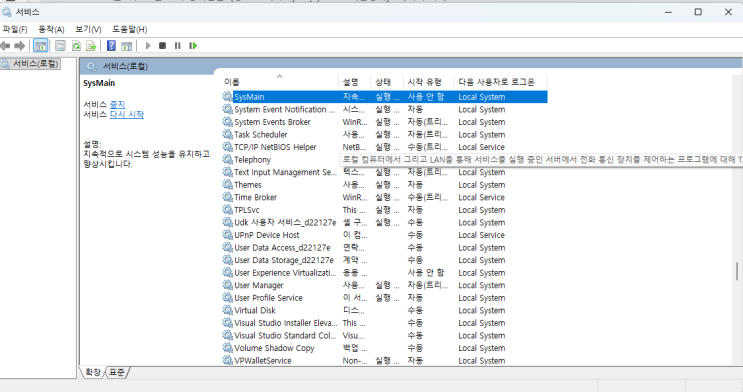Viewport: 743px width, 392px height.
Task: Click the Refresh toolbar icon
Action: (x=76, y=46)
